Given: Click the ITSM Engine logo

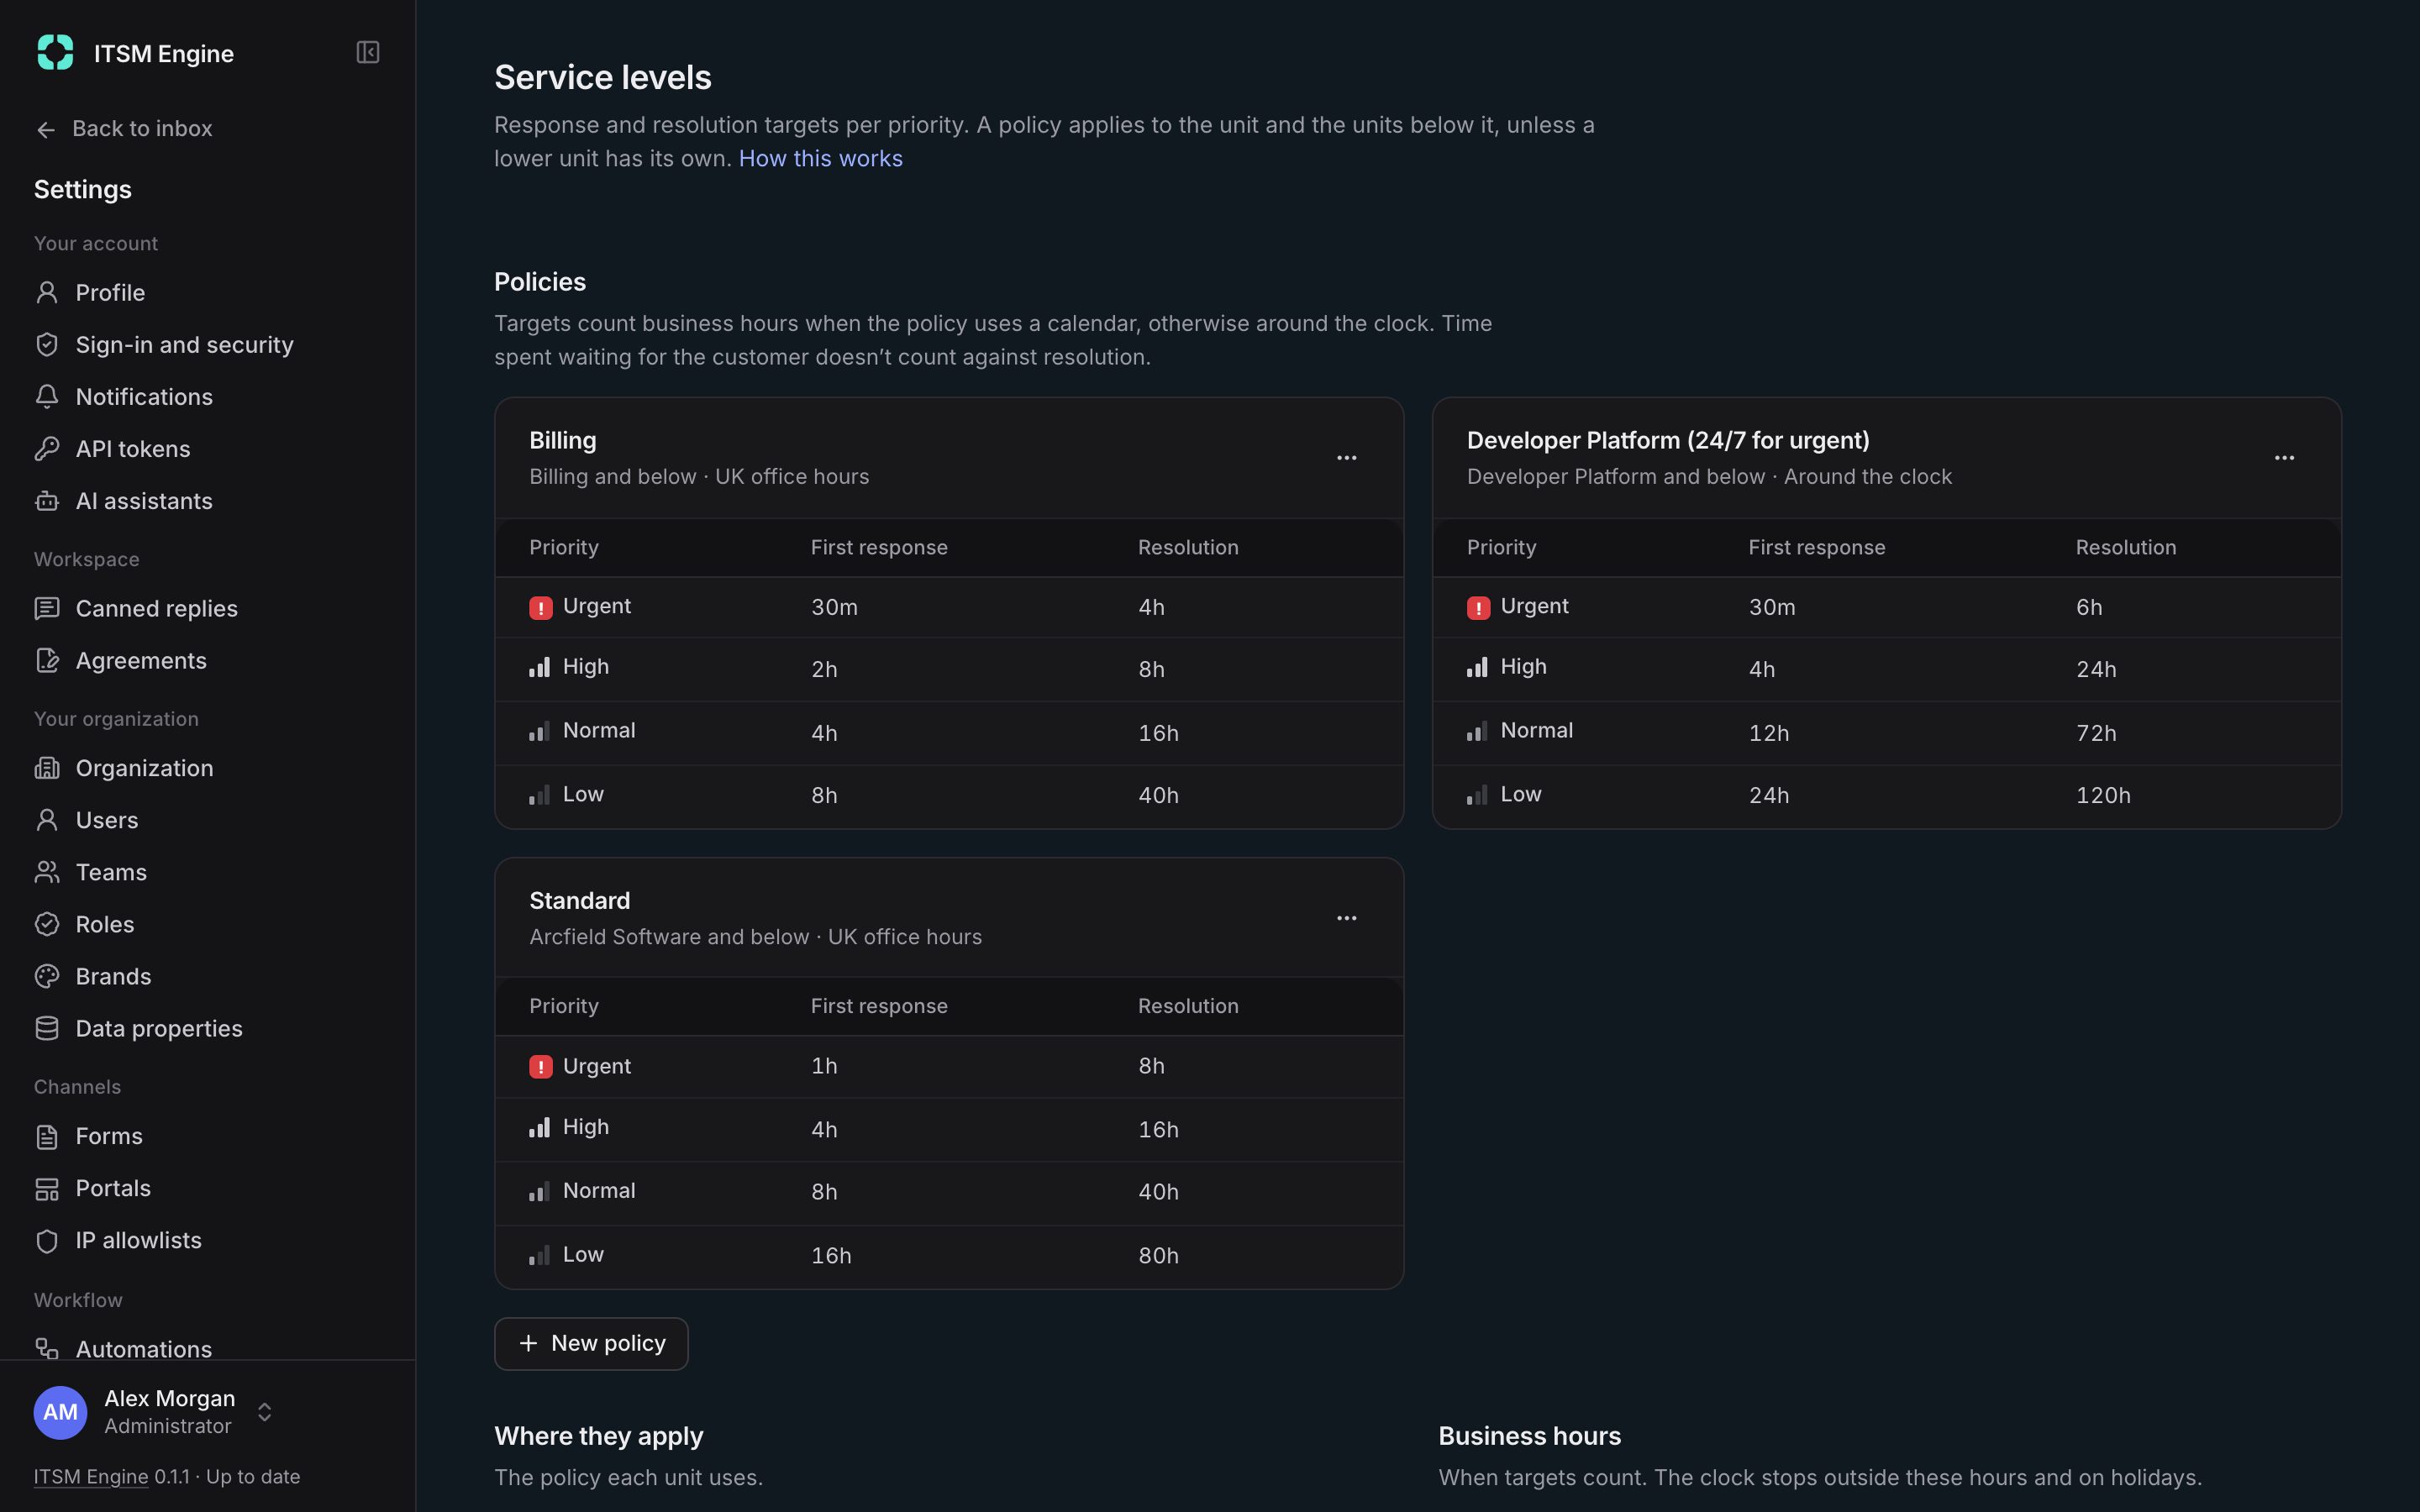Looking at the screenshot, I should tap(55, 52).
